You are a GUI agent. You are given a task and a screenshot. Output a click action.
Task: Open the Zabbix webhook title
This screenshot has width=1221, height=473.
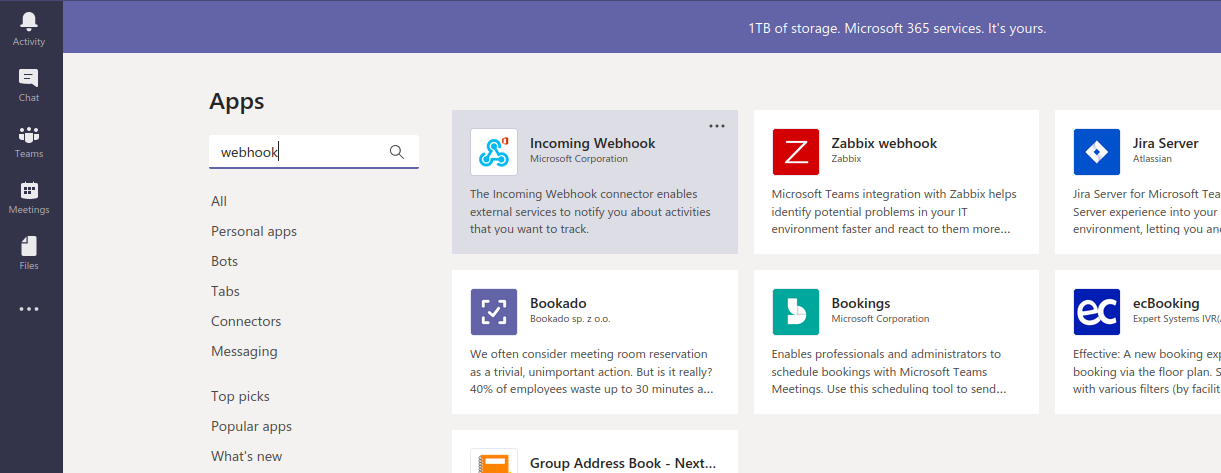[x=885, y=143]
